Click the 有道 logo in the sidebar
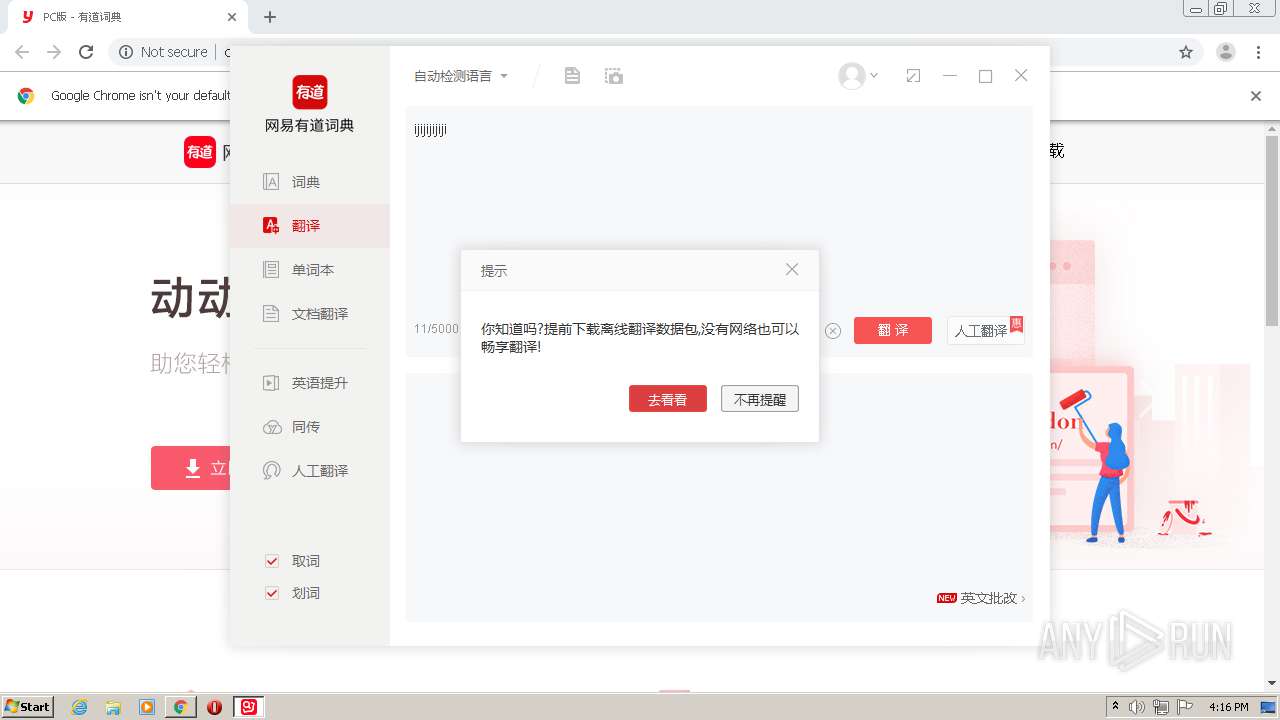 310,92
